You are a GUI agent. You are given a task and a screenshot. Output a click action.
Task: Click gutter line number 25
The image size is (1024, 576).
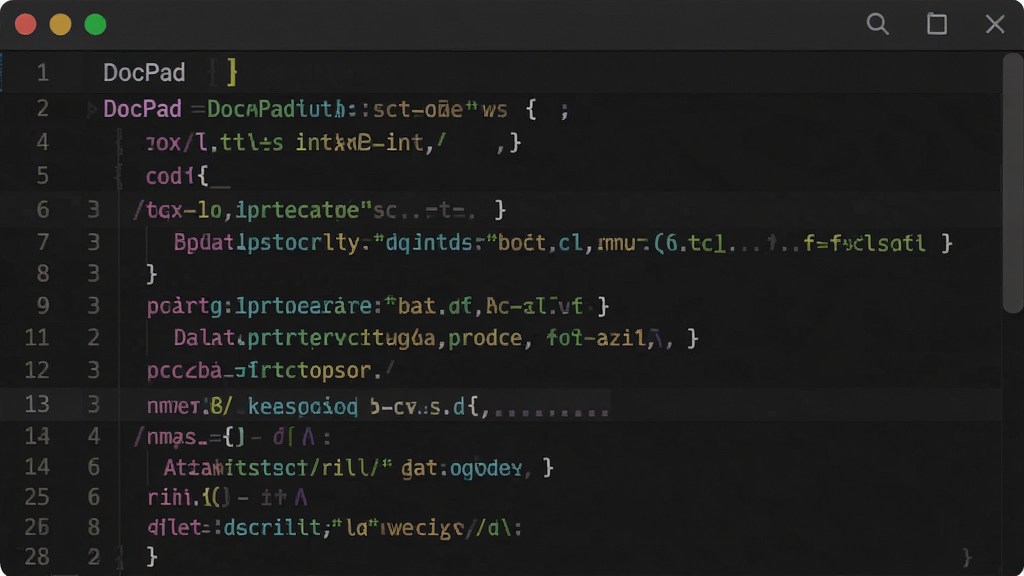coord(37,497)
